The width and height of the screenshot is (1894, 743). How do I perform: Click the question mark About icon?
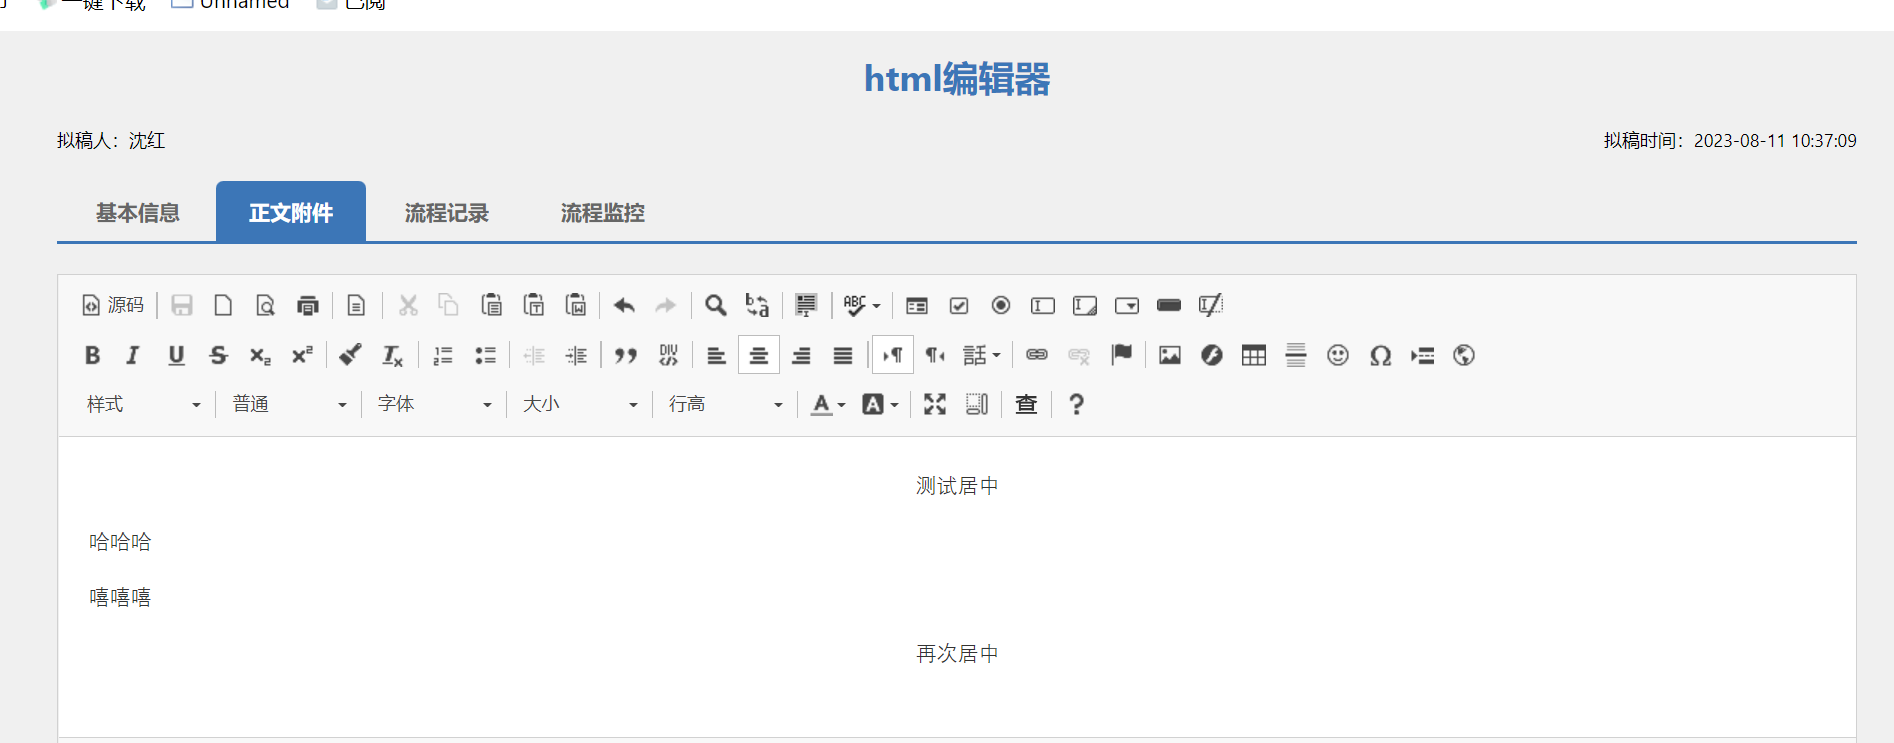(x=1076, y=404)
